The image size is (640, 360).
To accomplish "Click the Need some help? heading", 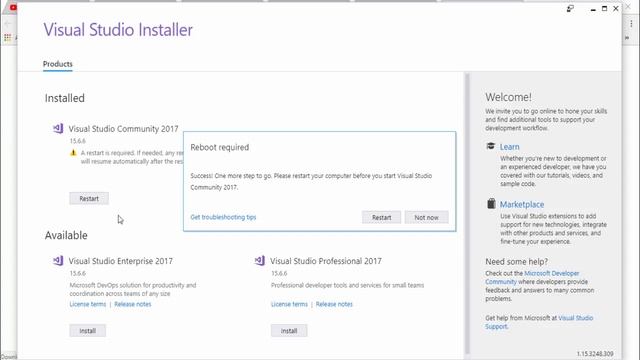I will tap(517, 262).
